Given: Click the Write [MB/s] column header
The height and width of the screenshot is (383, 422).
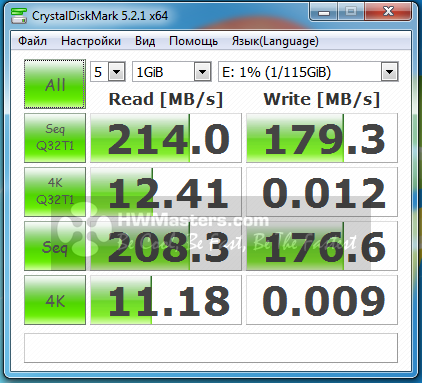Looking at the screenshot, I should [x=322, y=99].
